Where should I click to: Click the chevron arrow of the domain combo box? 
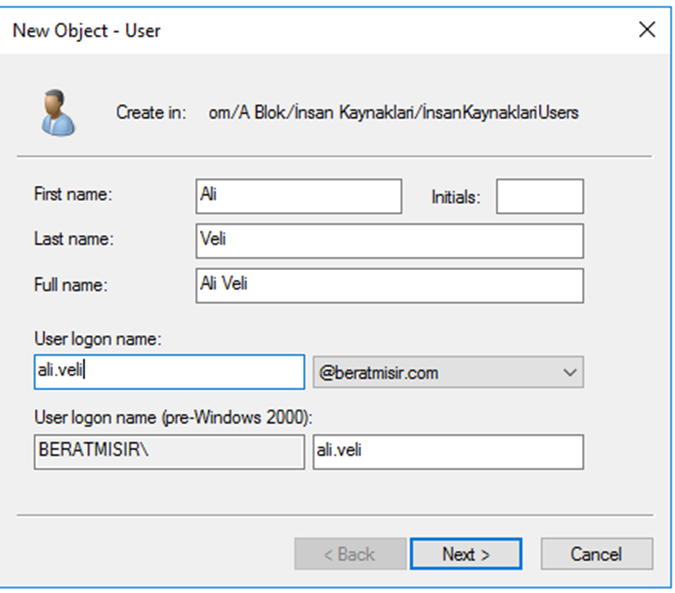570,373
